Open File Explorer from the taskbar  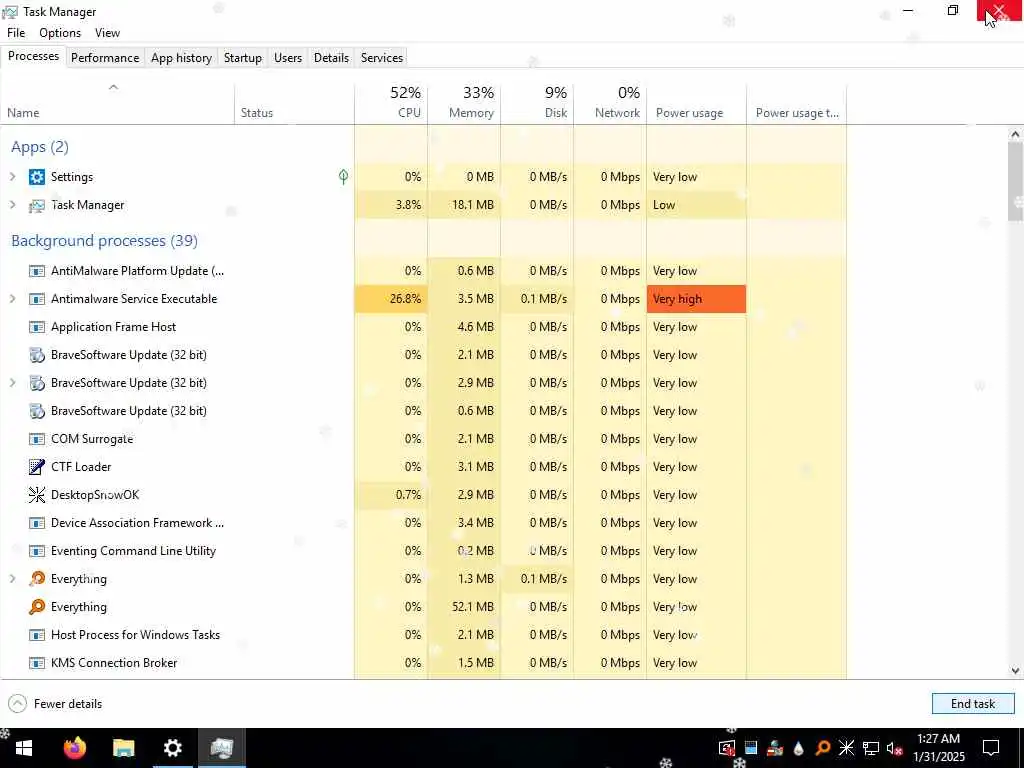point(123,748)
